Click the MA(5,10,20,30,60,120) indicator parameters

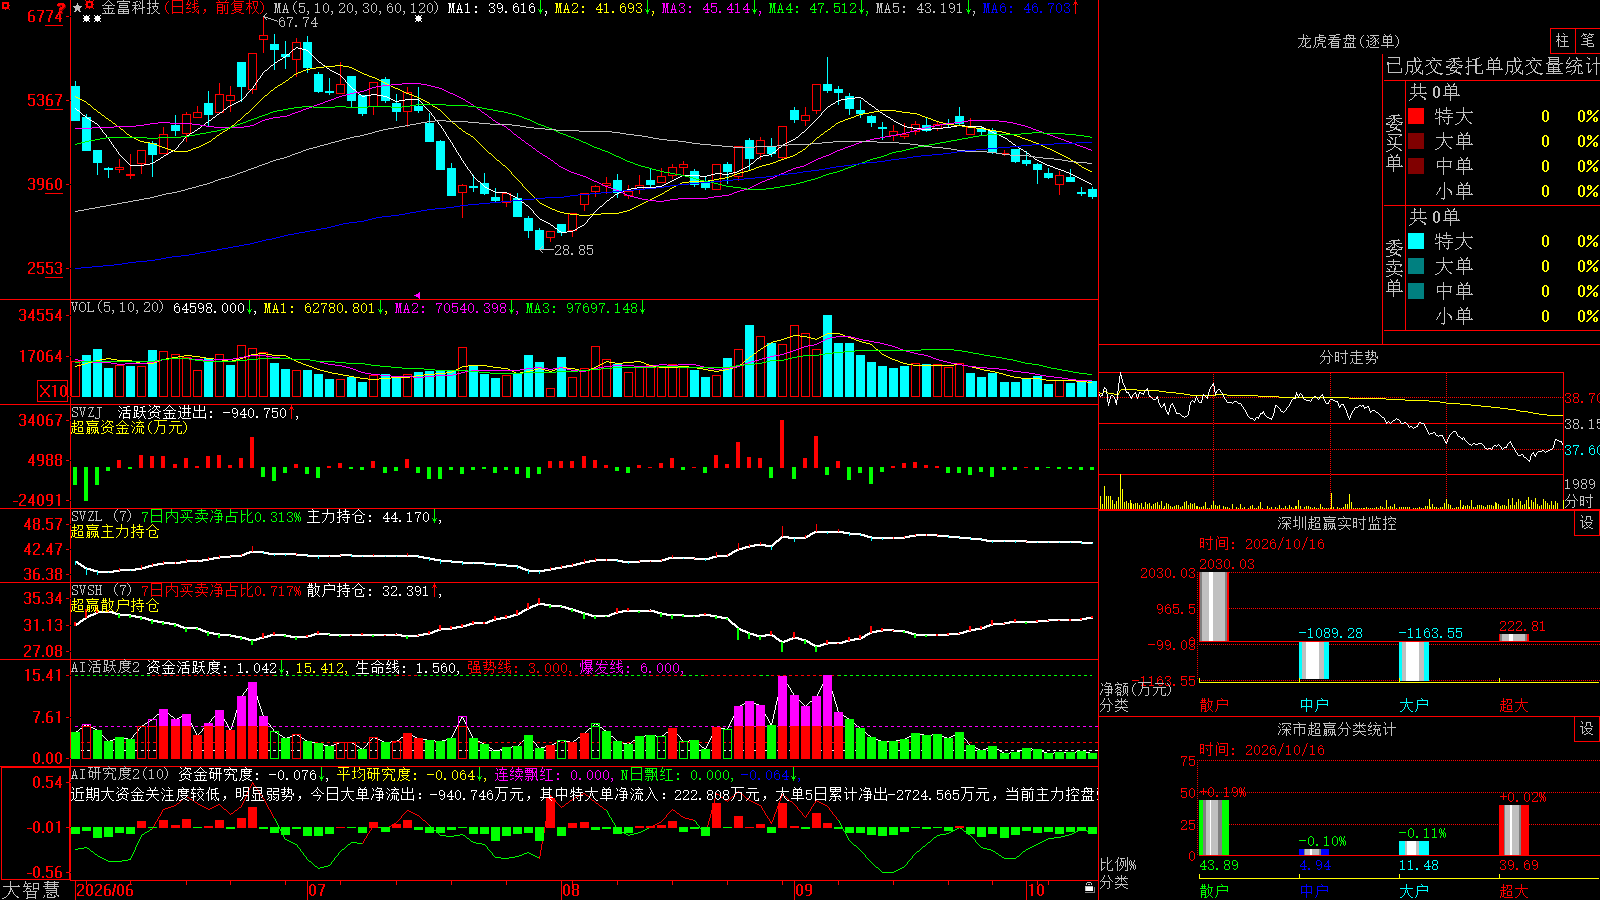click(356, 8)
